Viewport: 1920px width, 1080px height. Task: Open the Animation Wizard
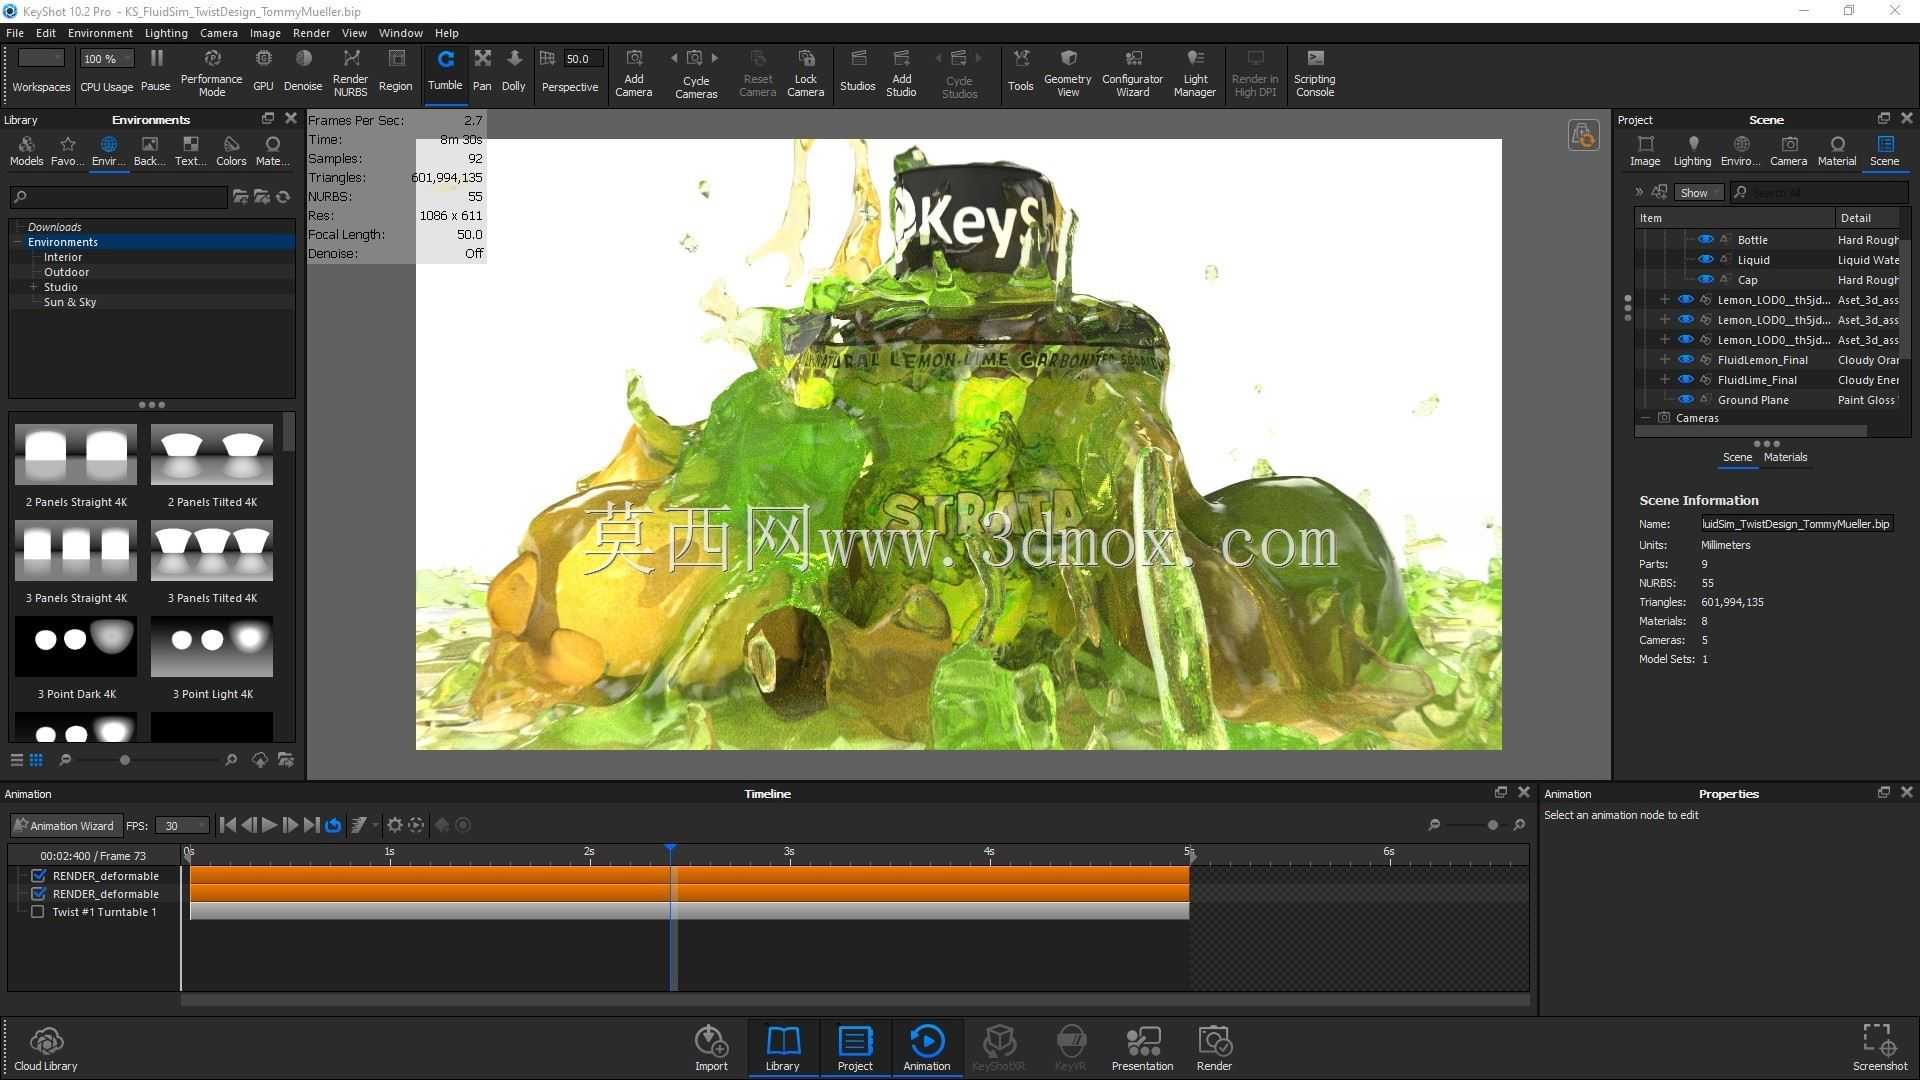65,826
